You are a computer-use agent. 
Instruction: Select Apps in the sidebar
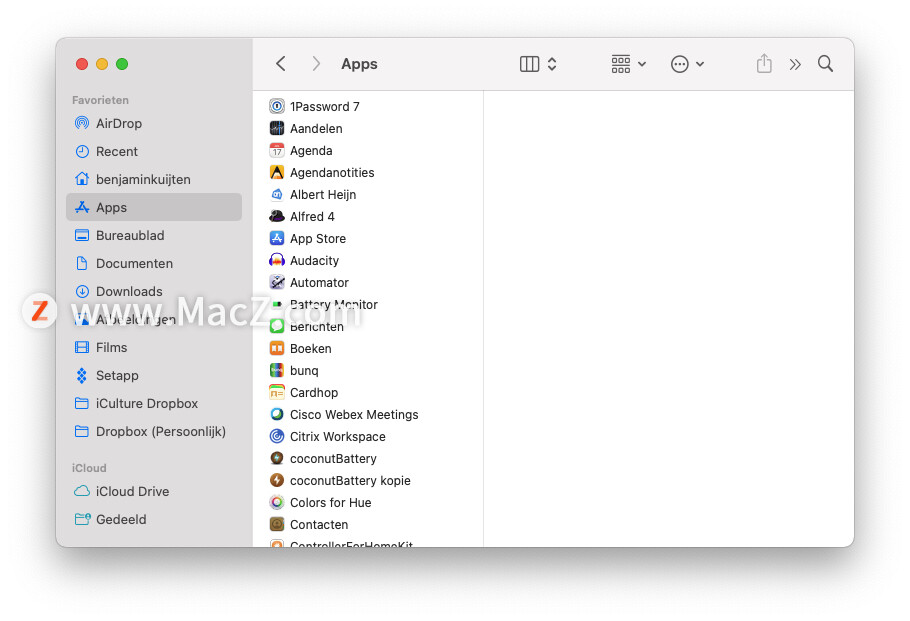[154, 207]
